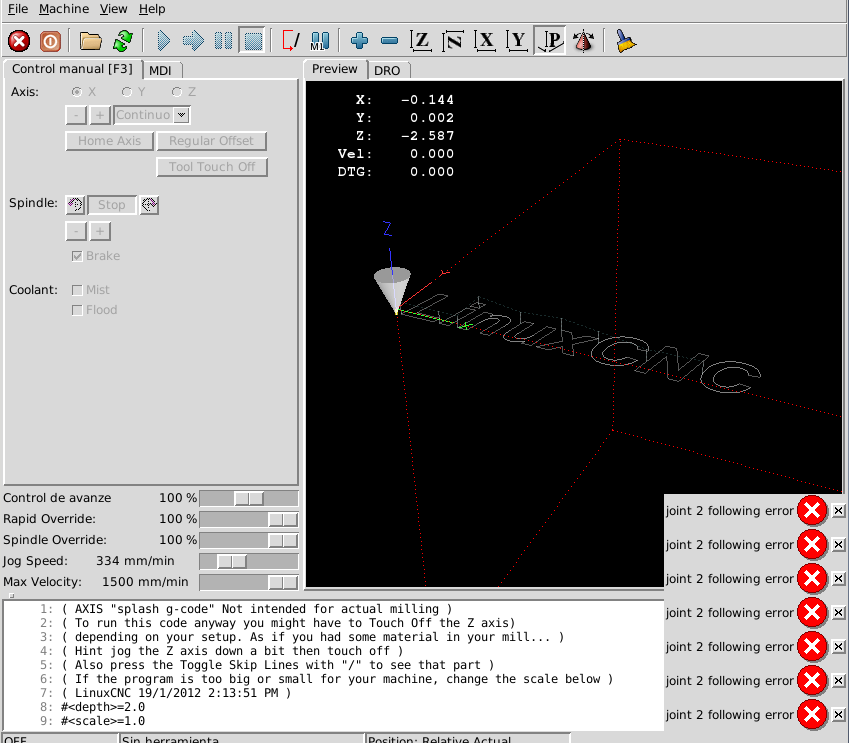Switch to the Z top view
The height and width of the screenshot is (743, 849).
(x=422, y=41)
